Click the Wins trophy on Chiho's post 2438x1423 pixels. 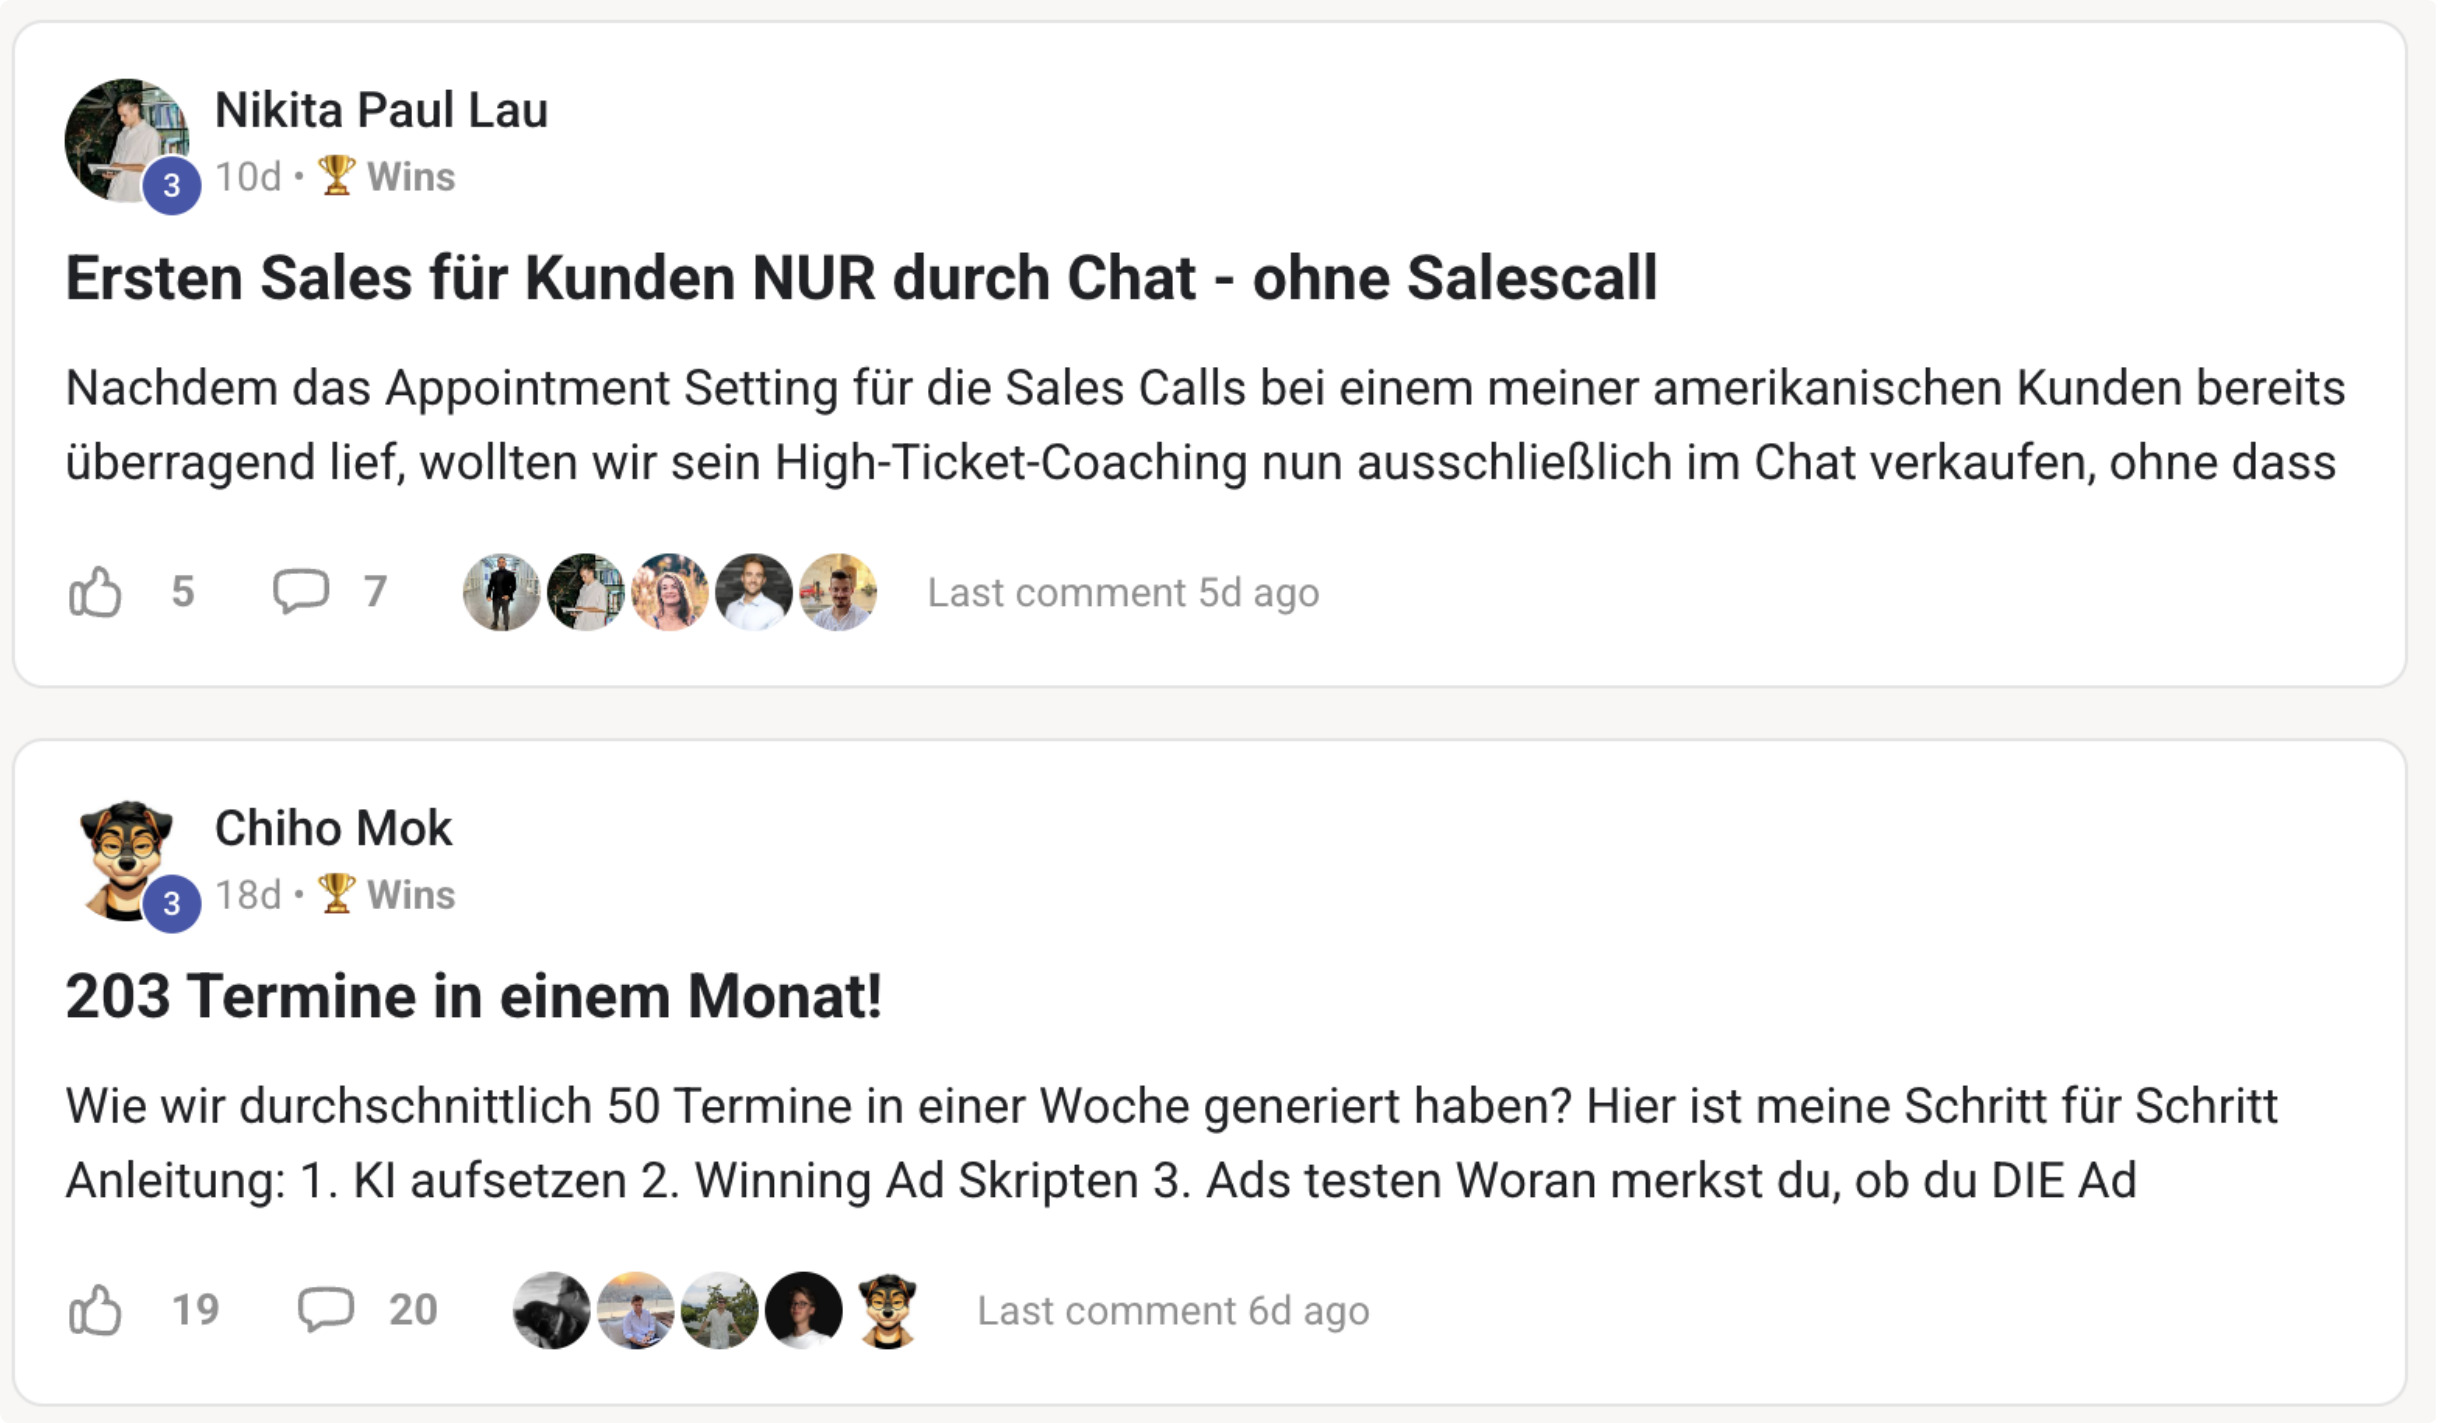pos(336,894)
